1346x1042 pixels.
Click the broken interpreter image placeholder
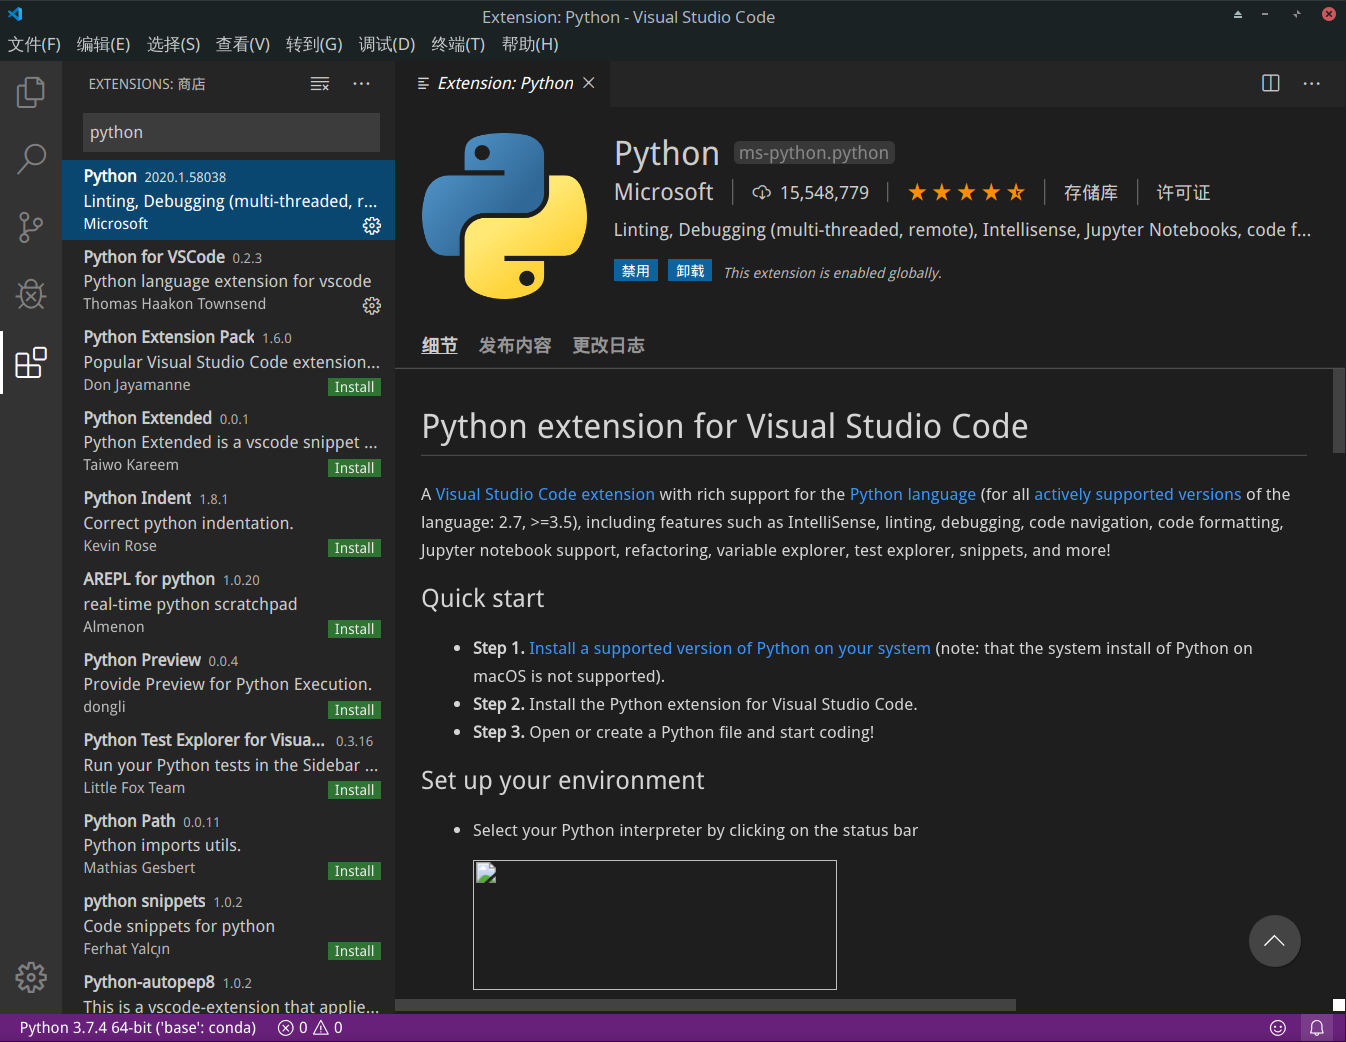coord(655,925)
